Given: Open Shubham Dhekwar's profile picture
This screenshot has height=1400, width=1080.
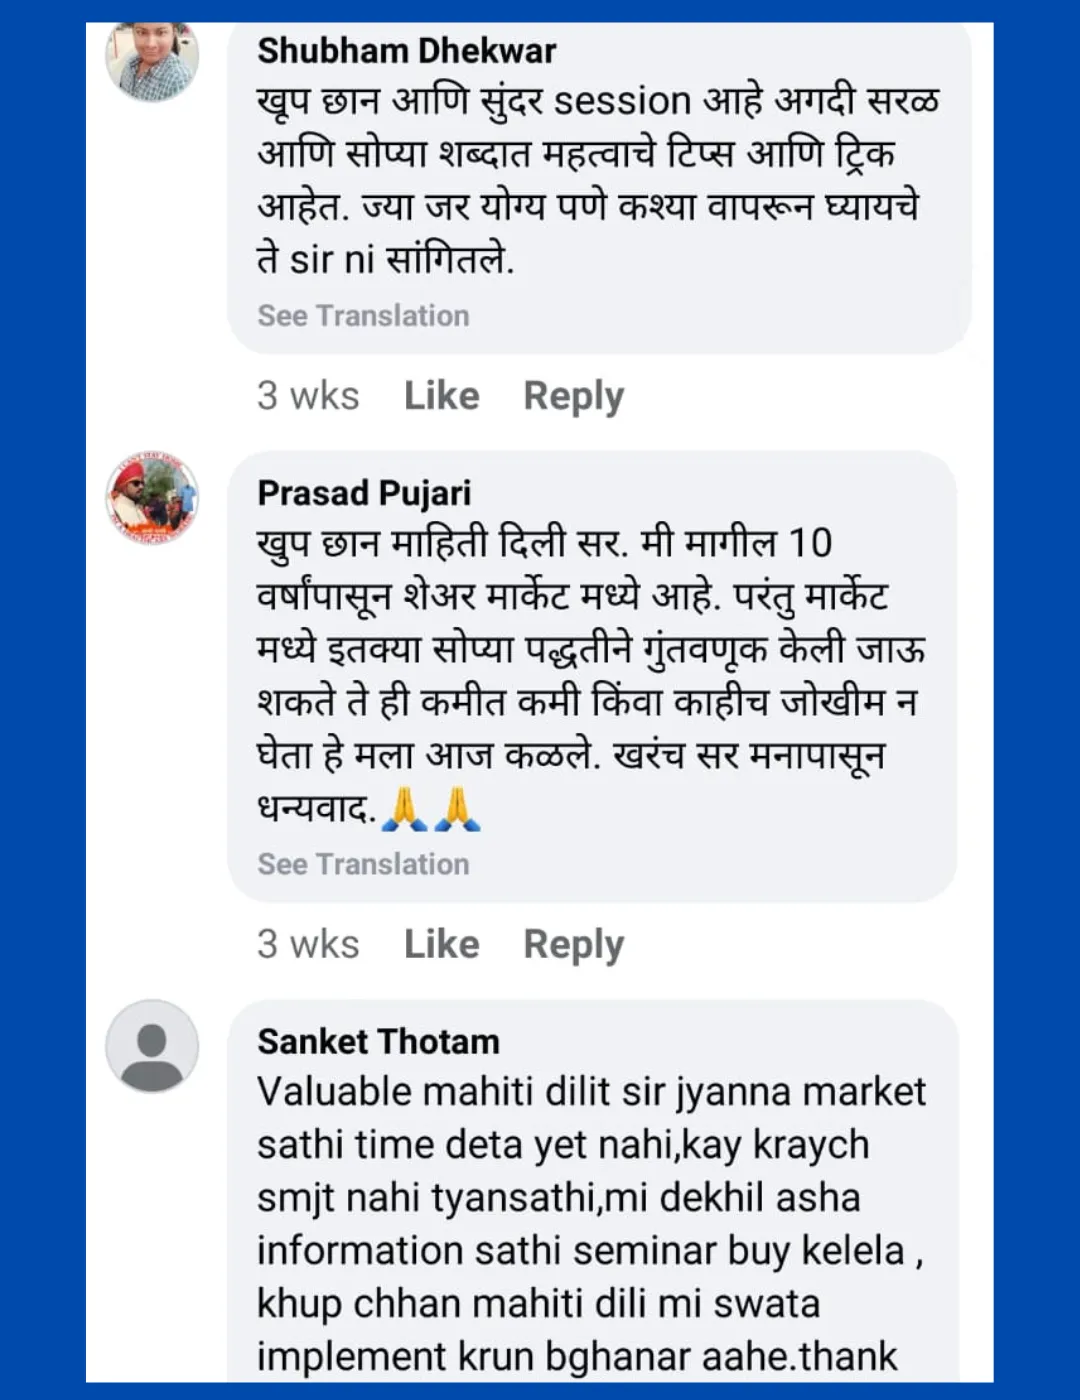Looking at the screenshot, I should coord(152,58).
